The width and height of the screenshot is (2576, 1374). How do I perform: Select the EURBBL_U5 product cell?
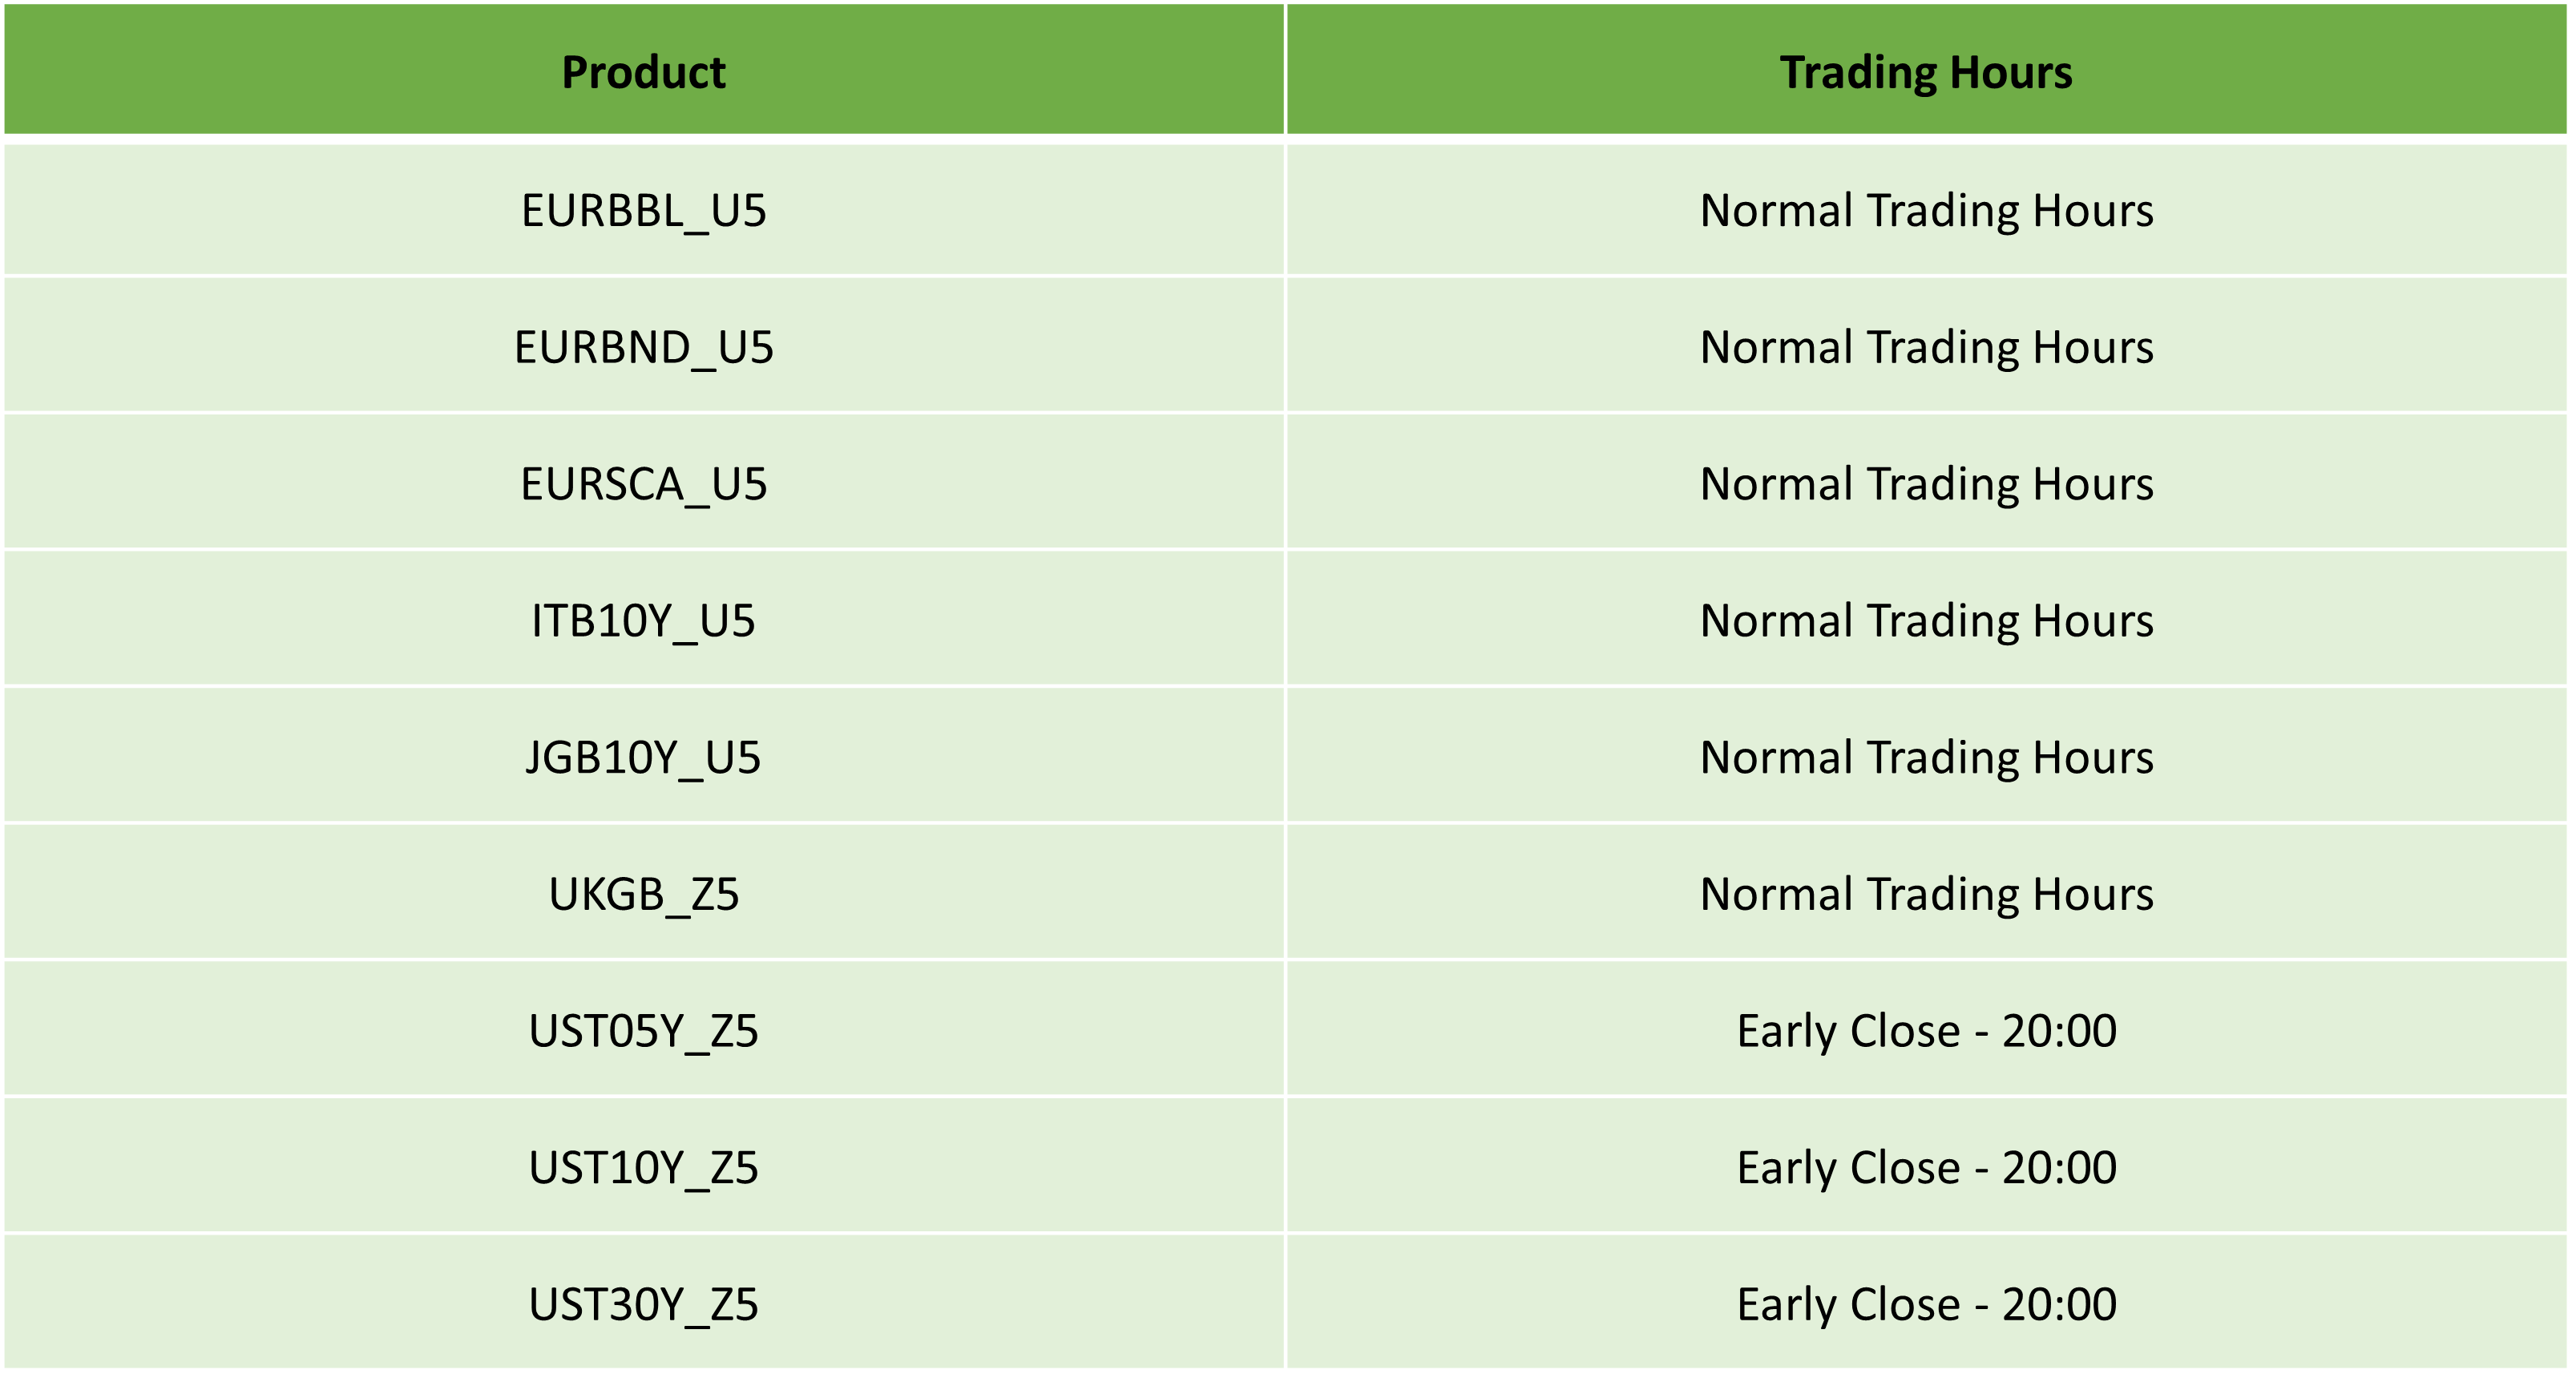(x=643, y=210)
